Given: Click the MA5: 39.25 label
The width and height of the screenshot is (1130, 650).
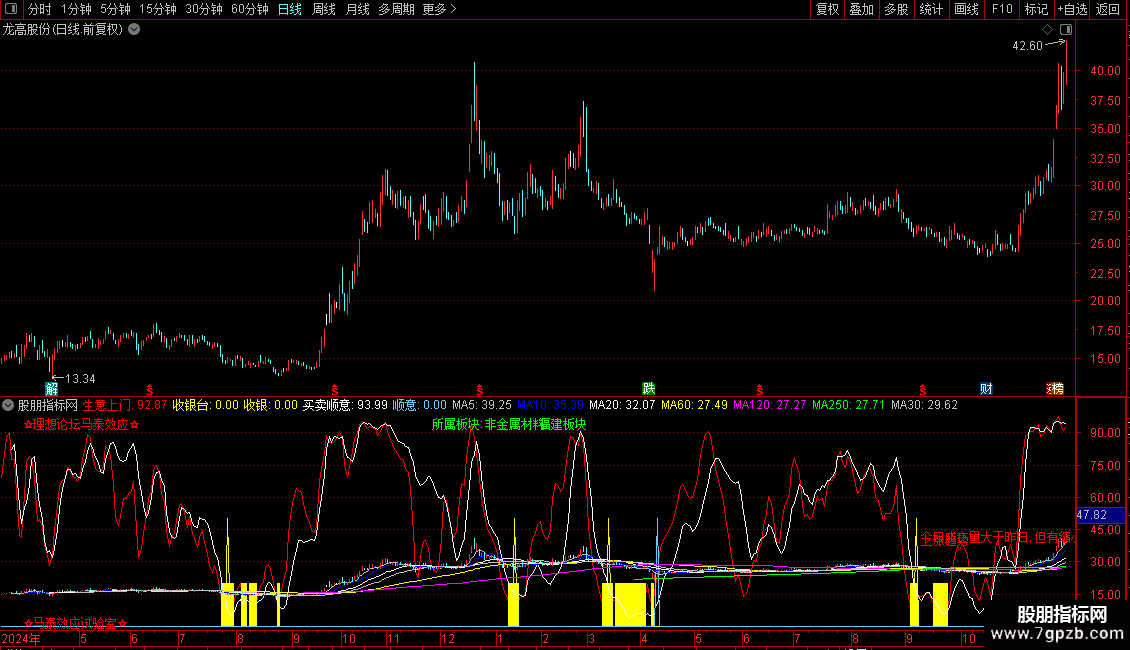Looking at the screenshot, I should (x=481, y=405).
